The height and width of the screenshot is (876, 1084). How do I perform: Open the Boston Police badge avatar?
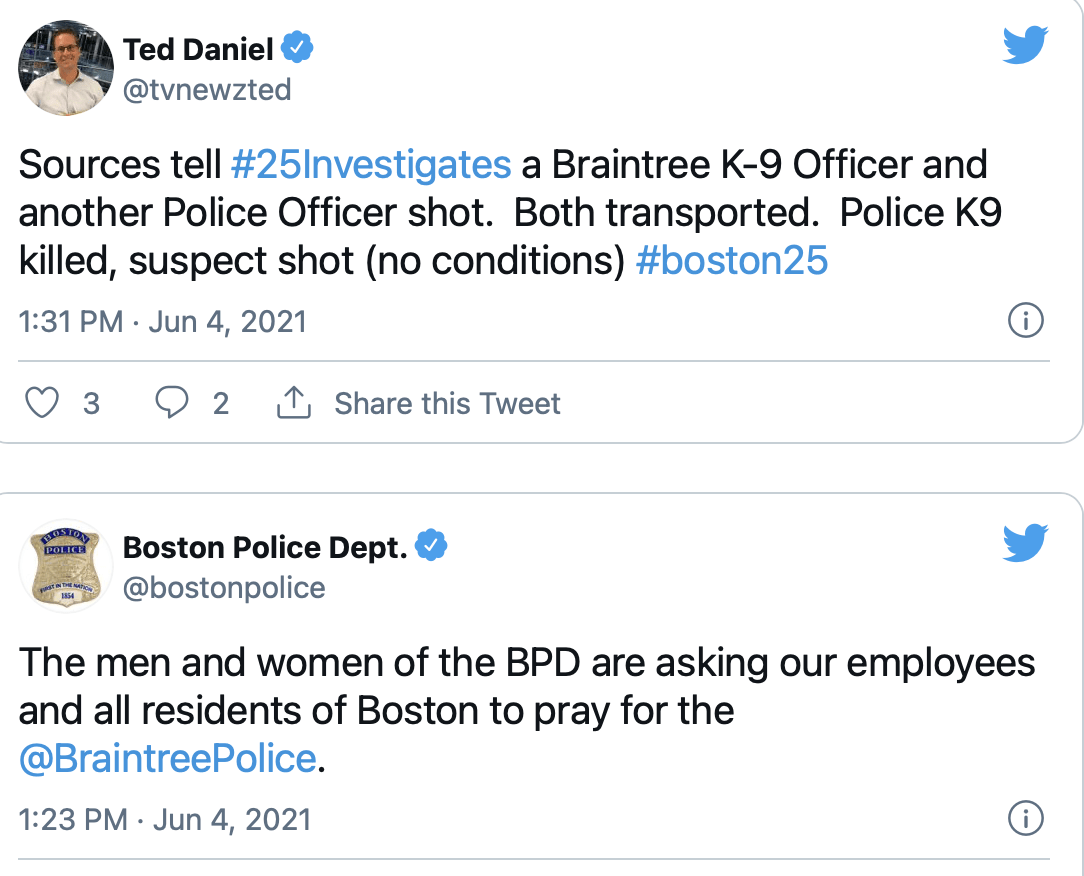click(x=66, y=566)
